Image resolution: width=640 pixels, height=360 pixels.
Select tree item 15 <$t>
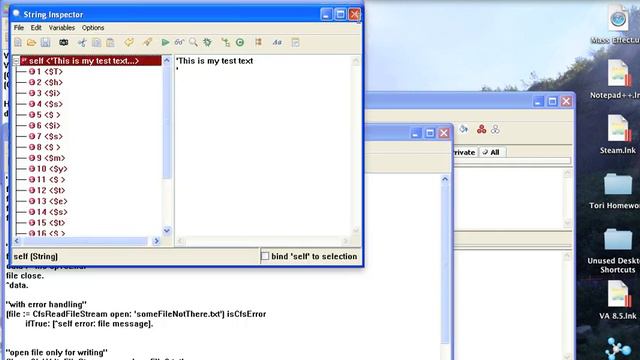point(47,222)
